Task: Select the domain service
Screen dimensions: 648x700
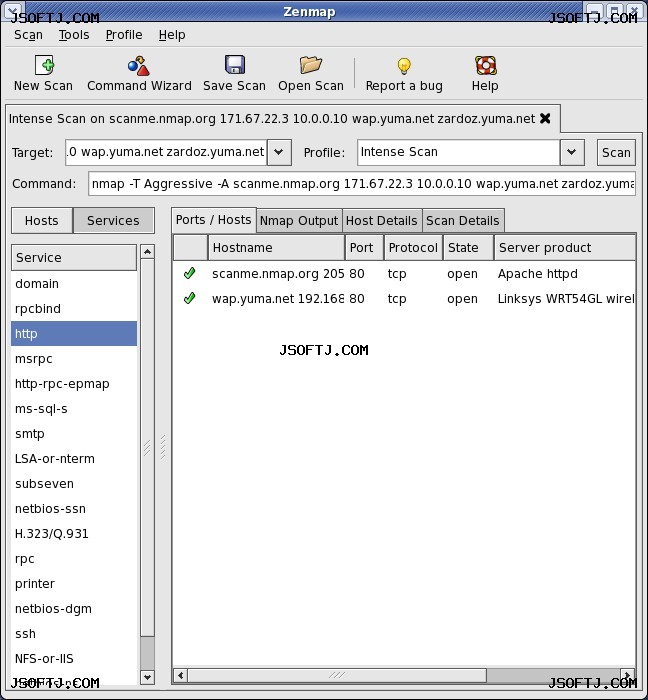Action: click(74, 283)
